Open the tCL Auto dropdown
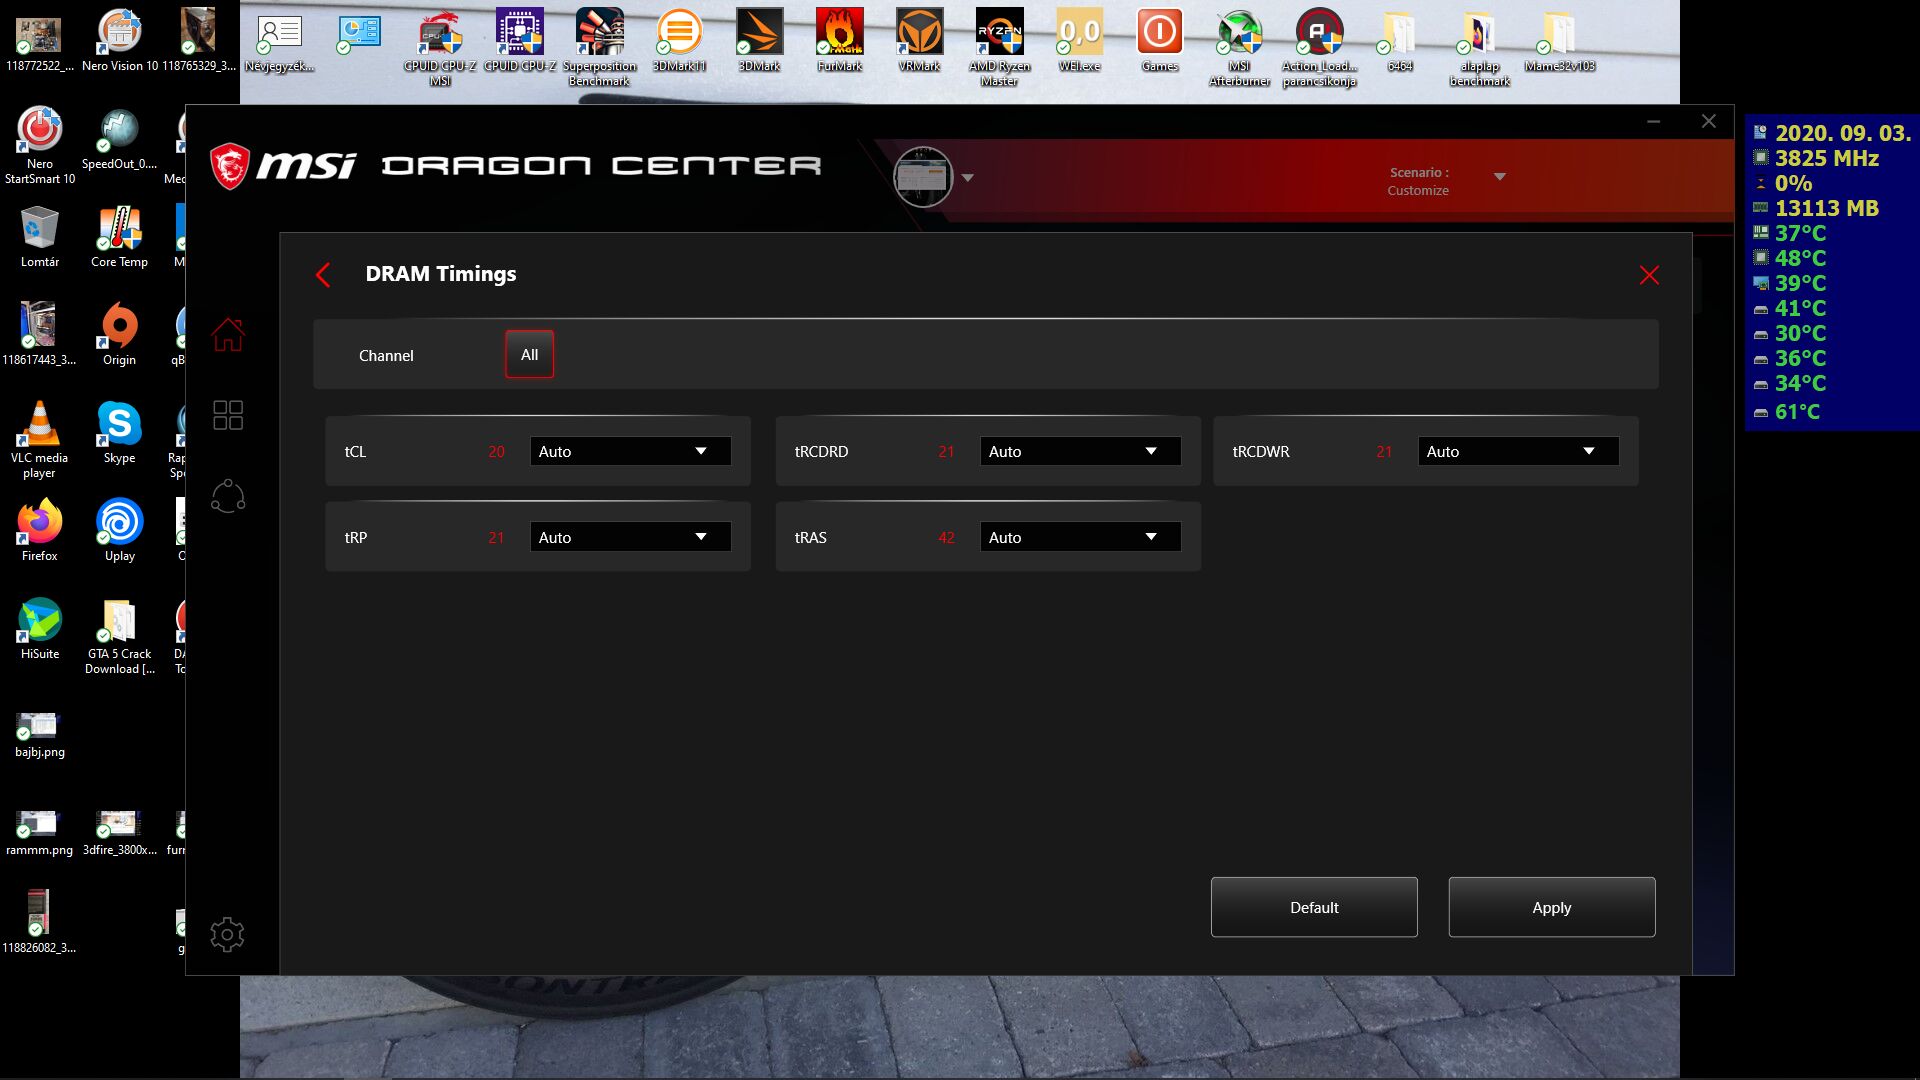The width and height of the screenshot is (1920, 1080). click(x=630, y=452)
